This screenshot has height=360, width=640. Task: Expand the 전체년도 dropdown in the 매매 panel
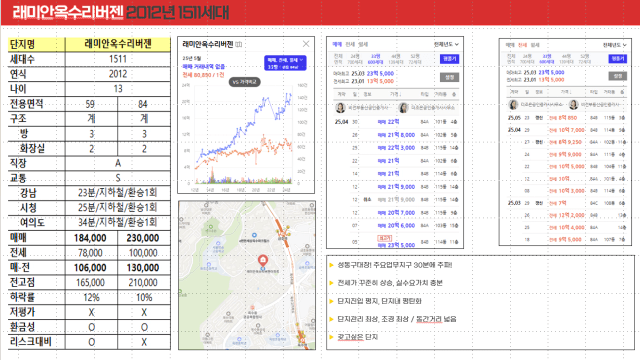[446, 44]
